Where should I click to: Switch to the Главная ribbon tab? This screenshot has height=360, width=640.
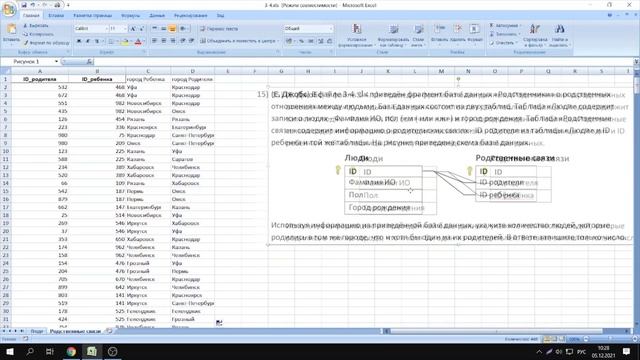click(31, 16)
